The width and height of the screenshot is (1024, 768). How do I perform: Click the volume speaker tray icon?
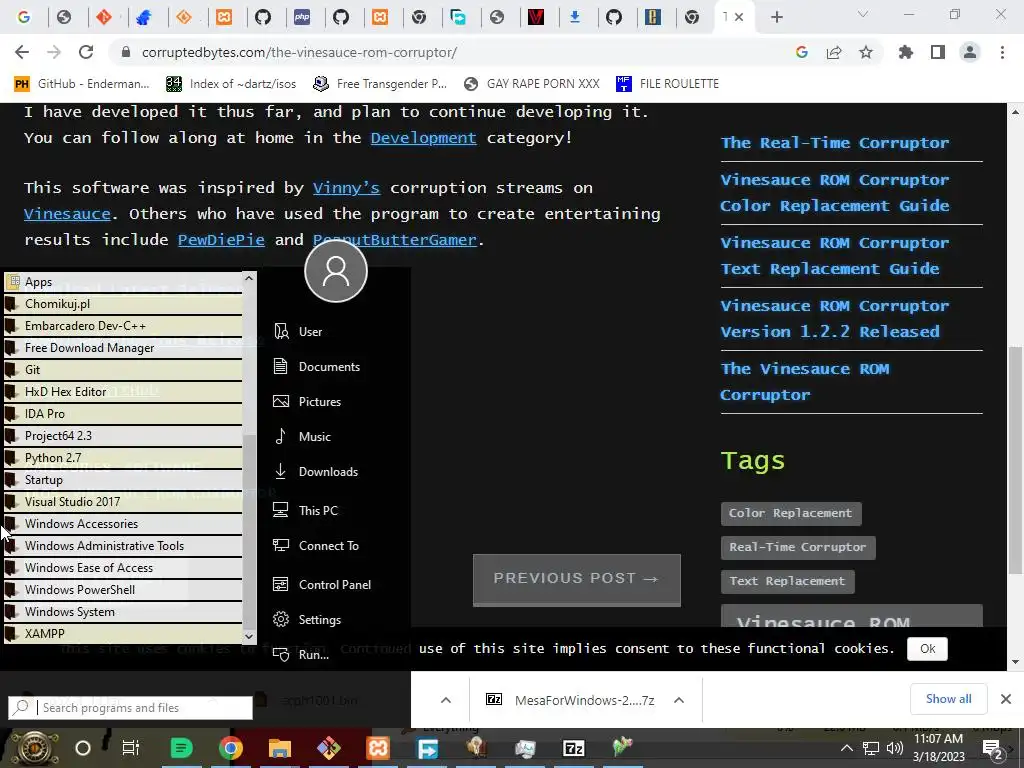pos(895,748)
